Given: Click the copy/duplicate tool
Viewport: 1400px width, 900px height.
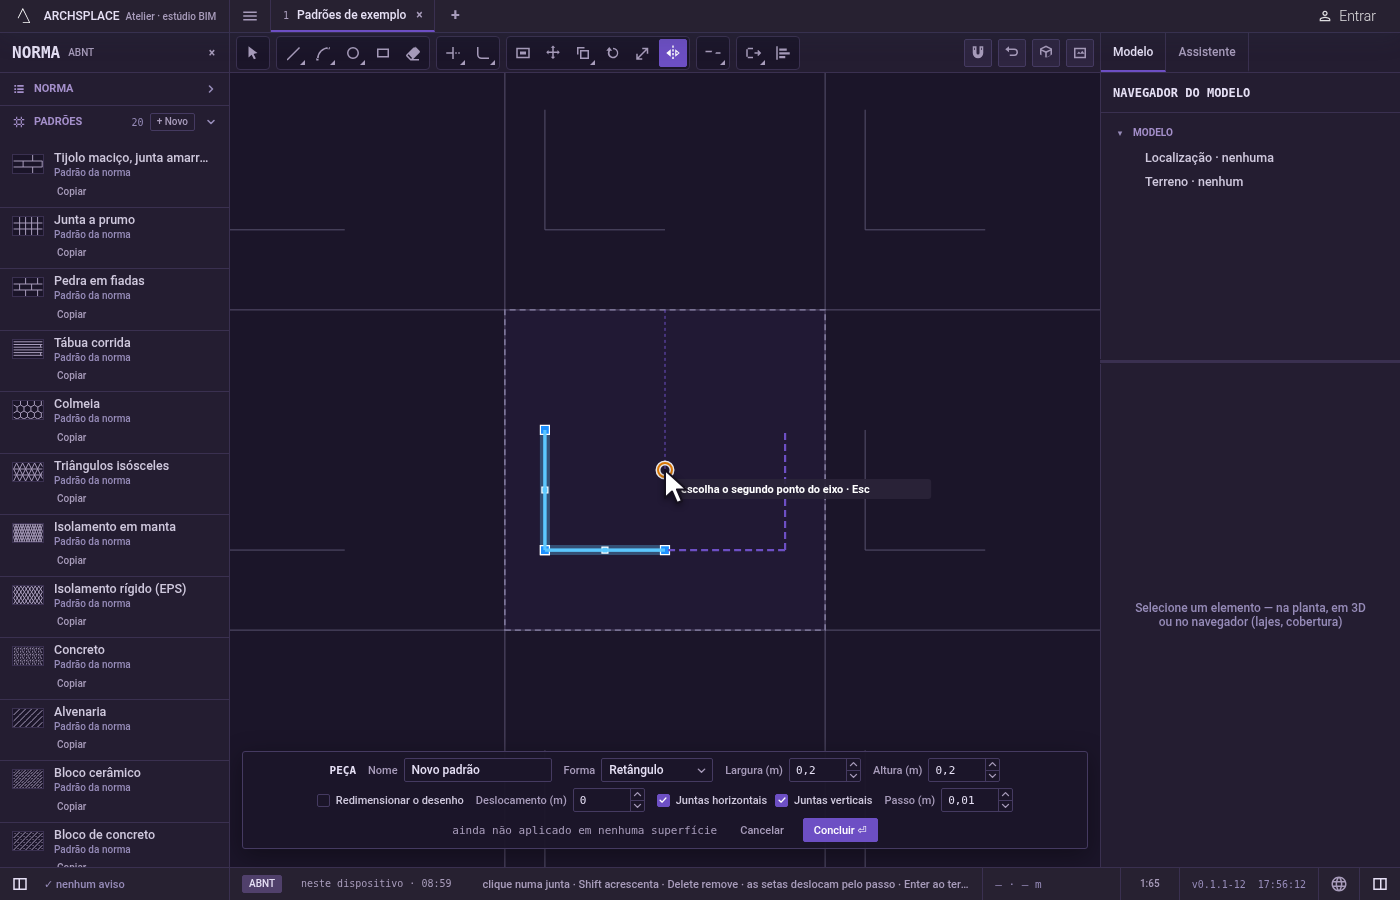Looking at the screenshot, I should click(x=583, y=53).
